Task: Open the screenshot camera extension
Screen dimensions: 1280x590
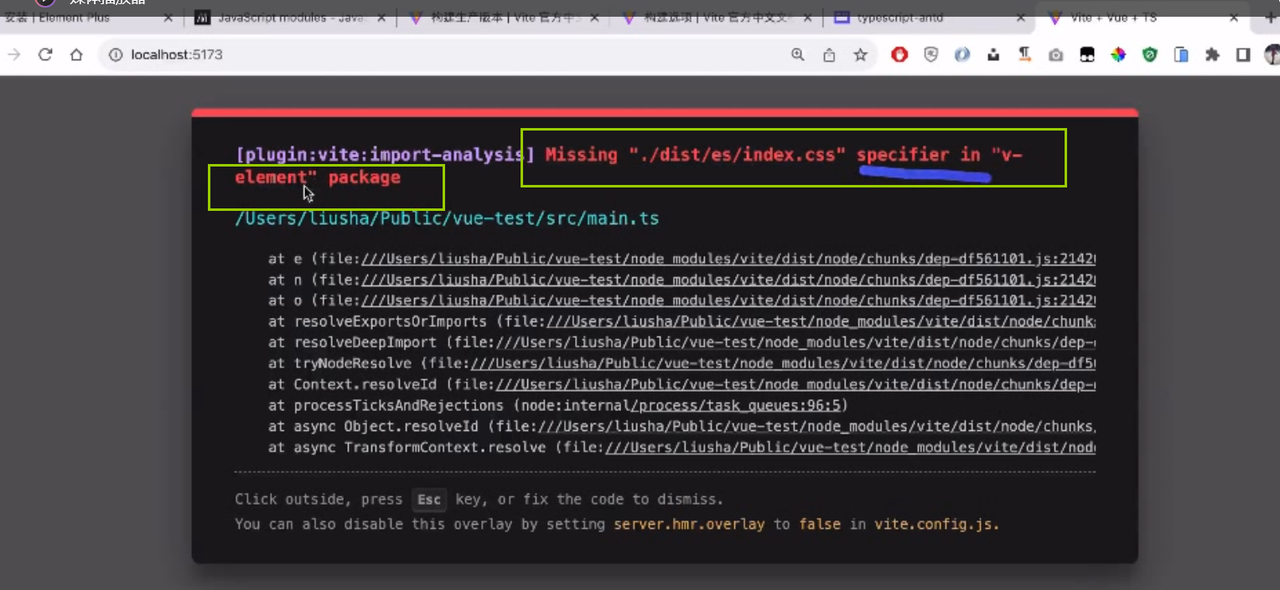Action: click(x=1055, y=54)
